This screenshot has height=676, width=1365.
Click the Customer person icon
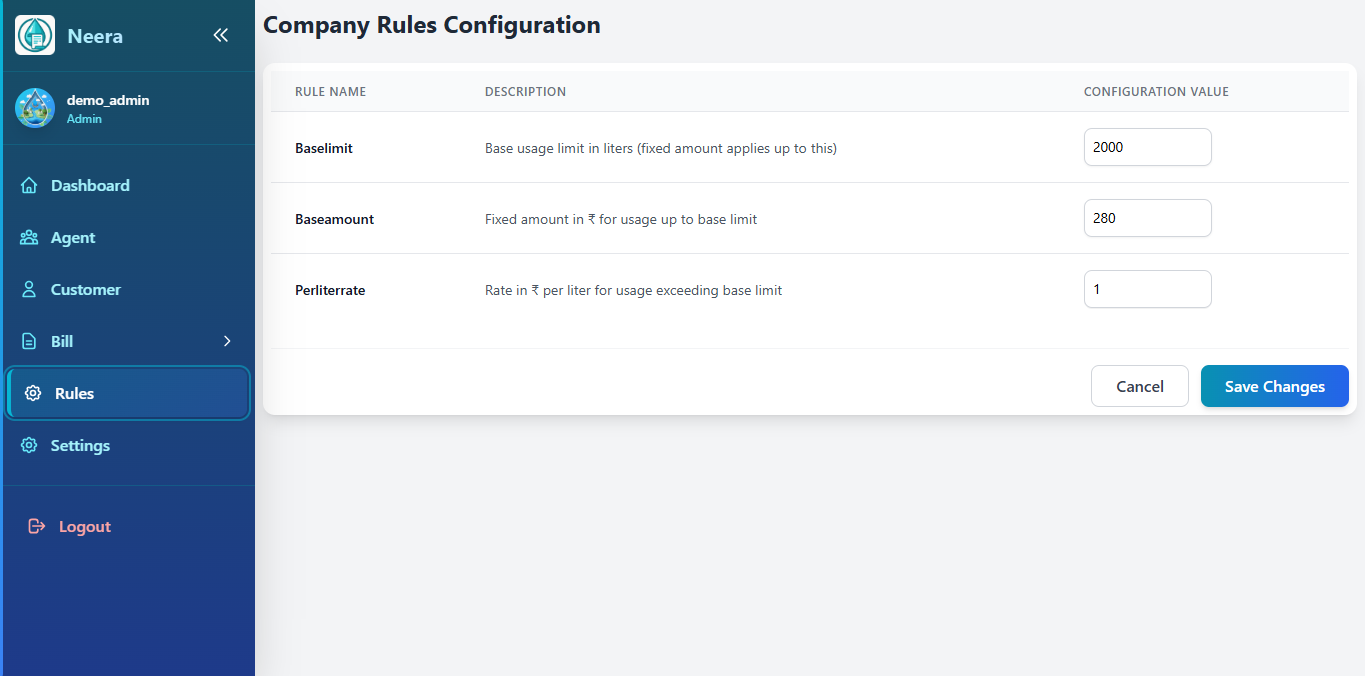pos(29,290)
